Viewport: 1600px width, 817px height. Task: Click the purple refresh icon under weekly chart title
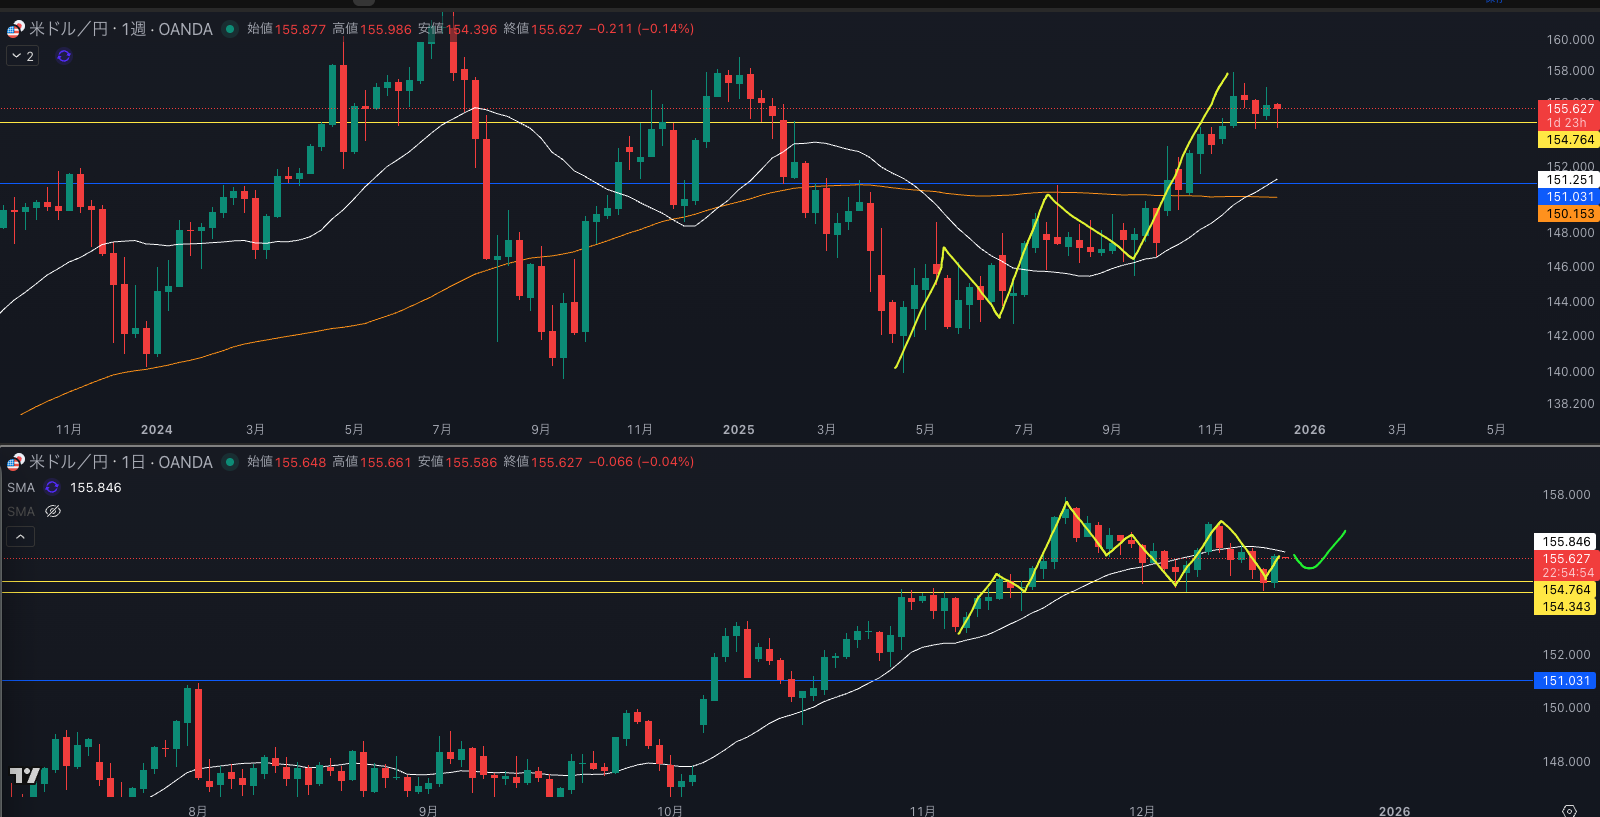[x=64, y=56]
